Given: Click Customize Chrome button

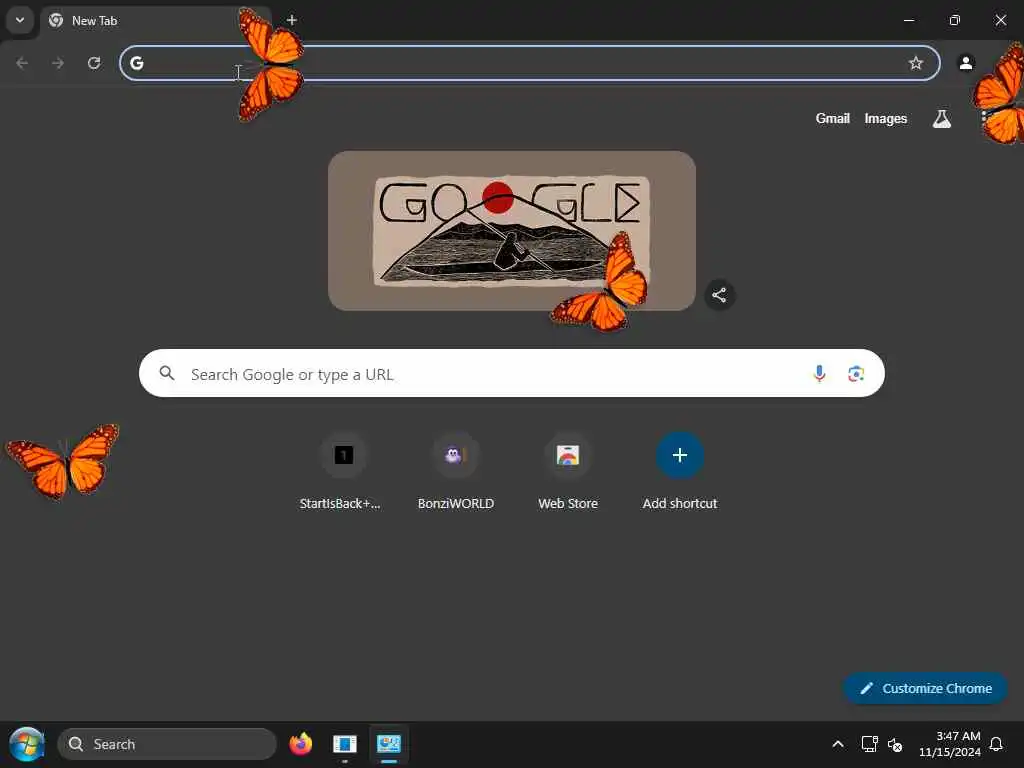Looking at the screenshot, I should (925, 688).
